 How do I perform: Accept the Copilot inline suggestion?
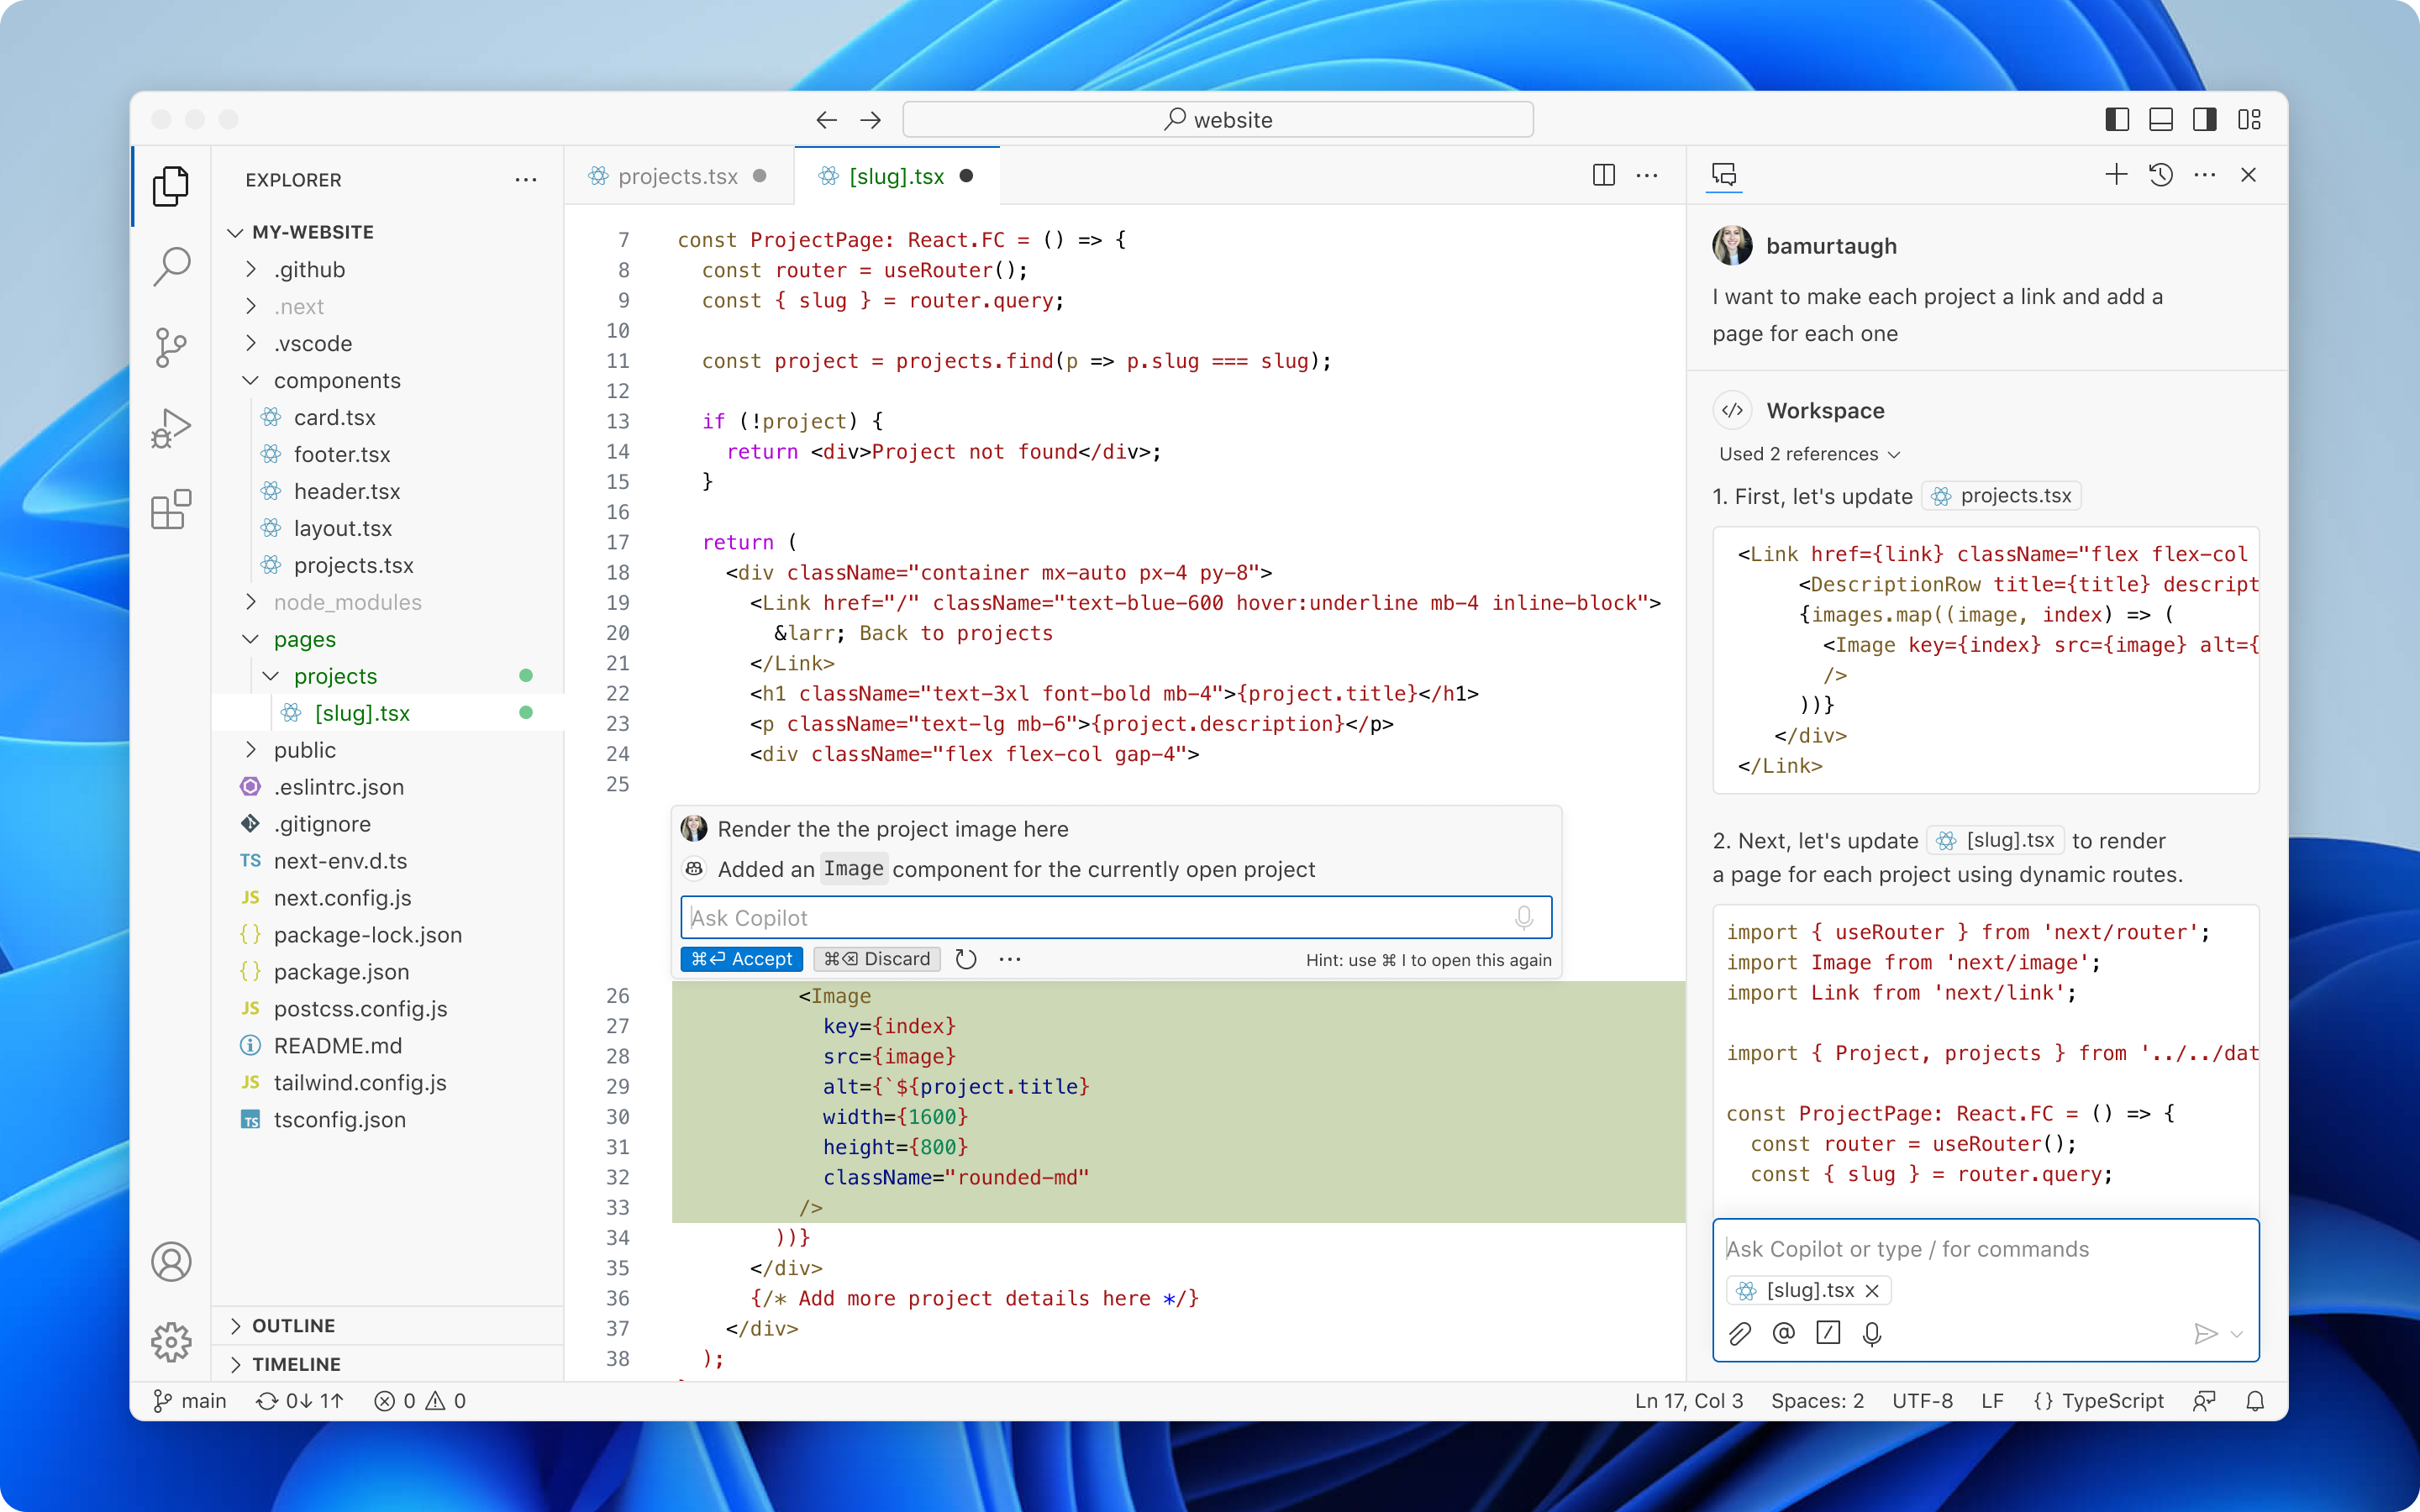[x=739, y=958]
